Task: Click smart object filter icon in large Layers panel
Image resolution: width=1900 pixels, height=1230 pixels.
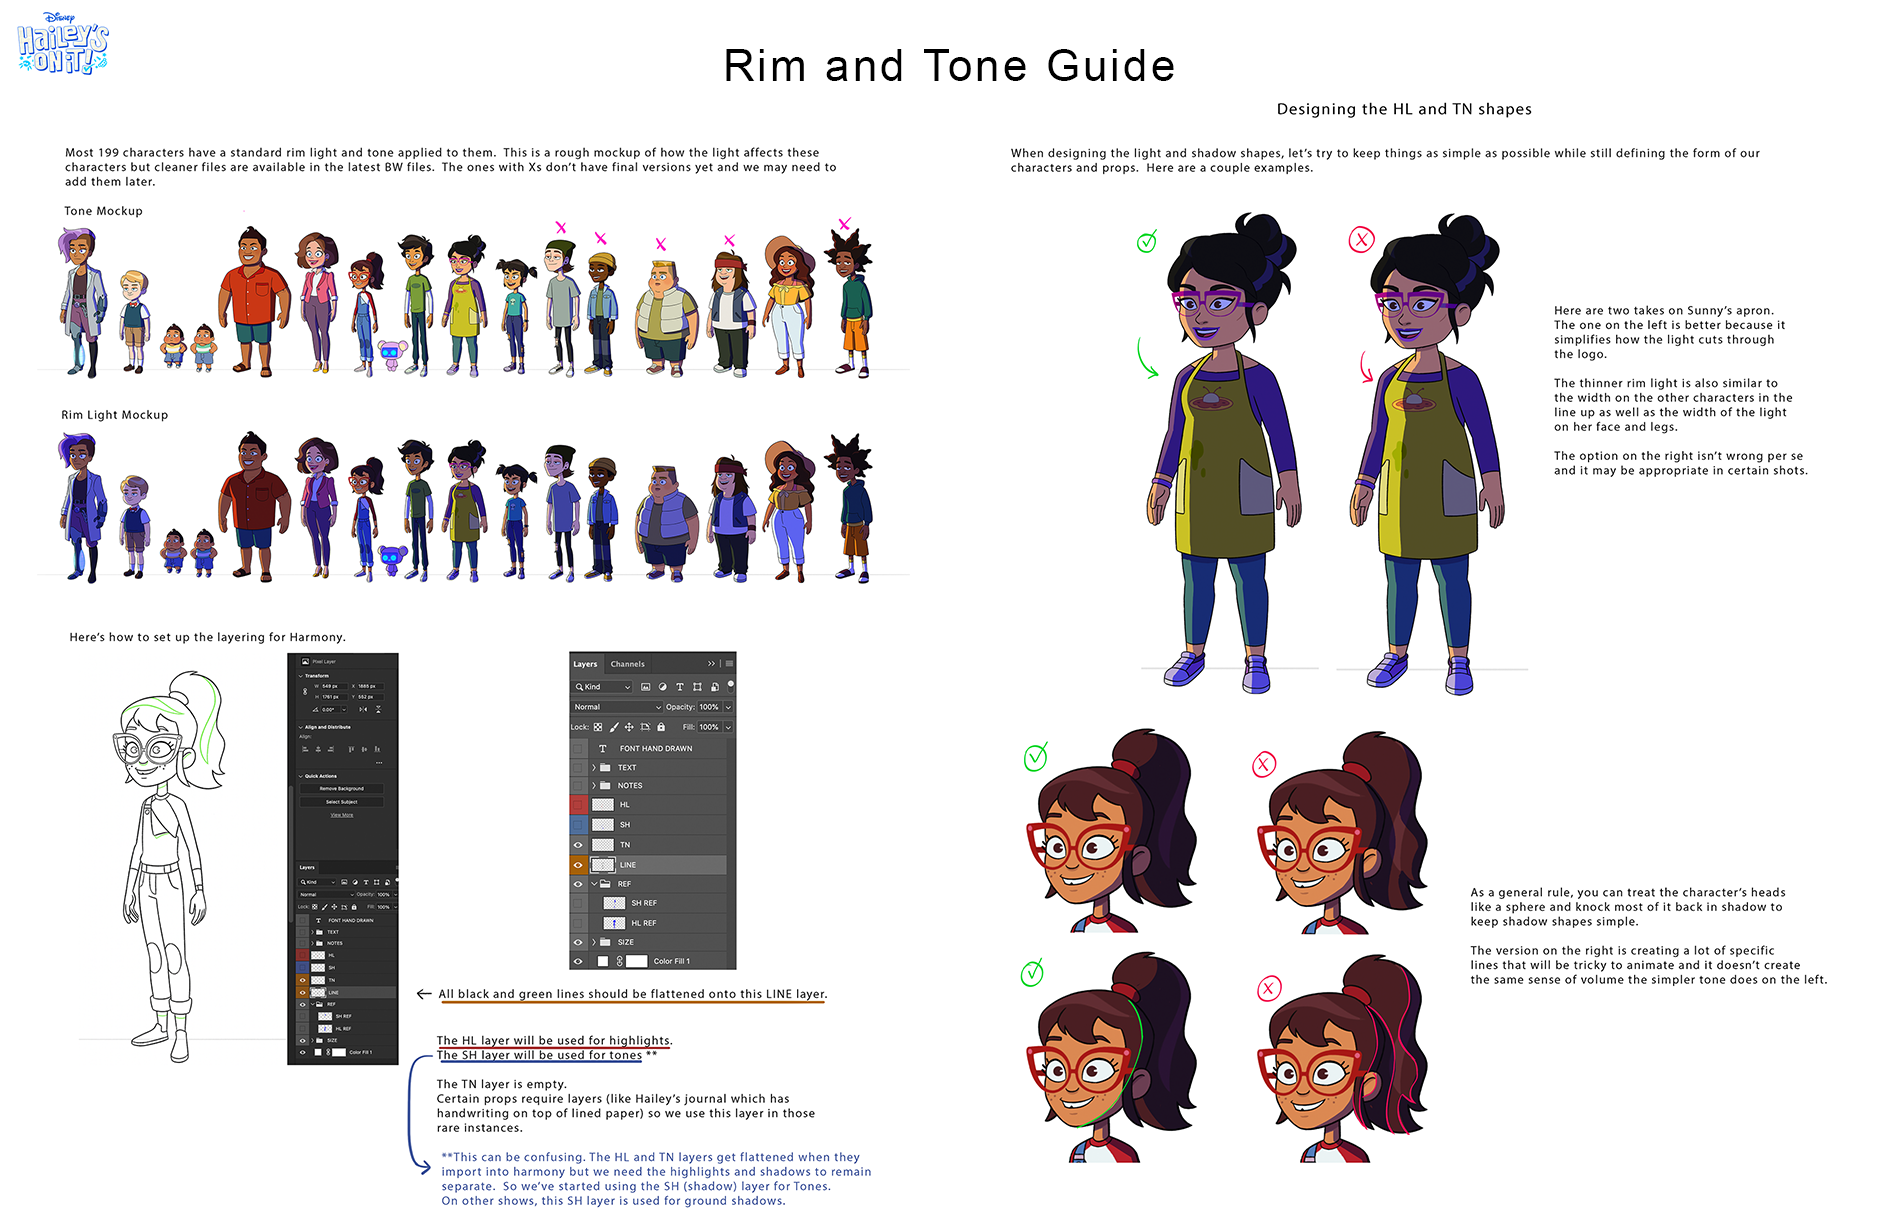Action: click(715, 687)
